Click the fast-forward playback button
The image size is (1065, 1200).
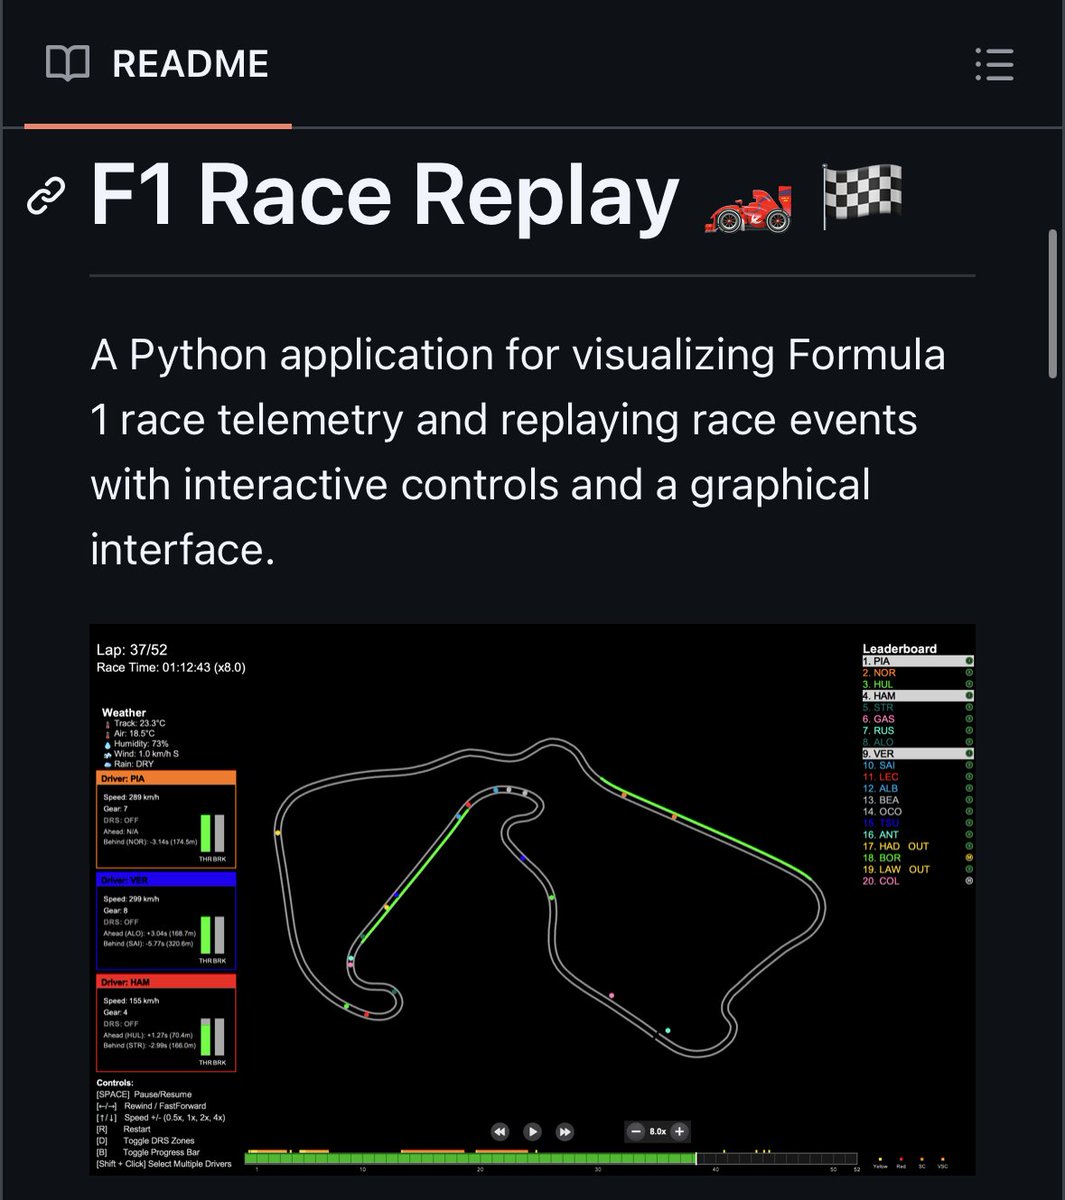point(564,1131)
